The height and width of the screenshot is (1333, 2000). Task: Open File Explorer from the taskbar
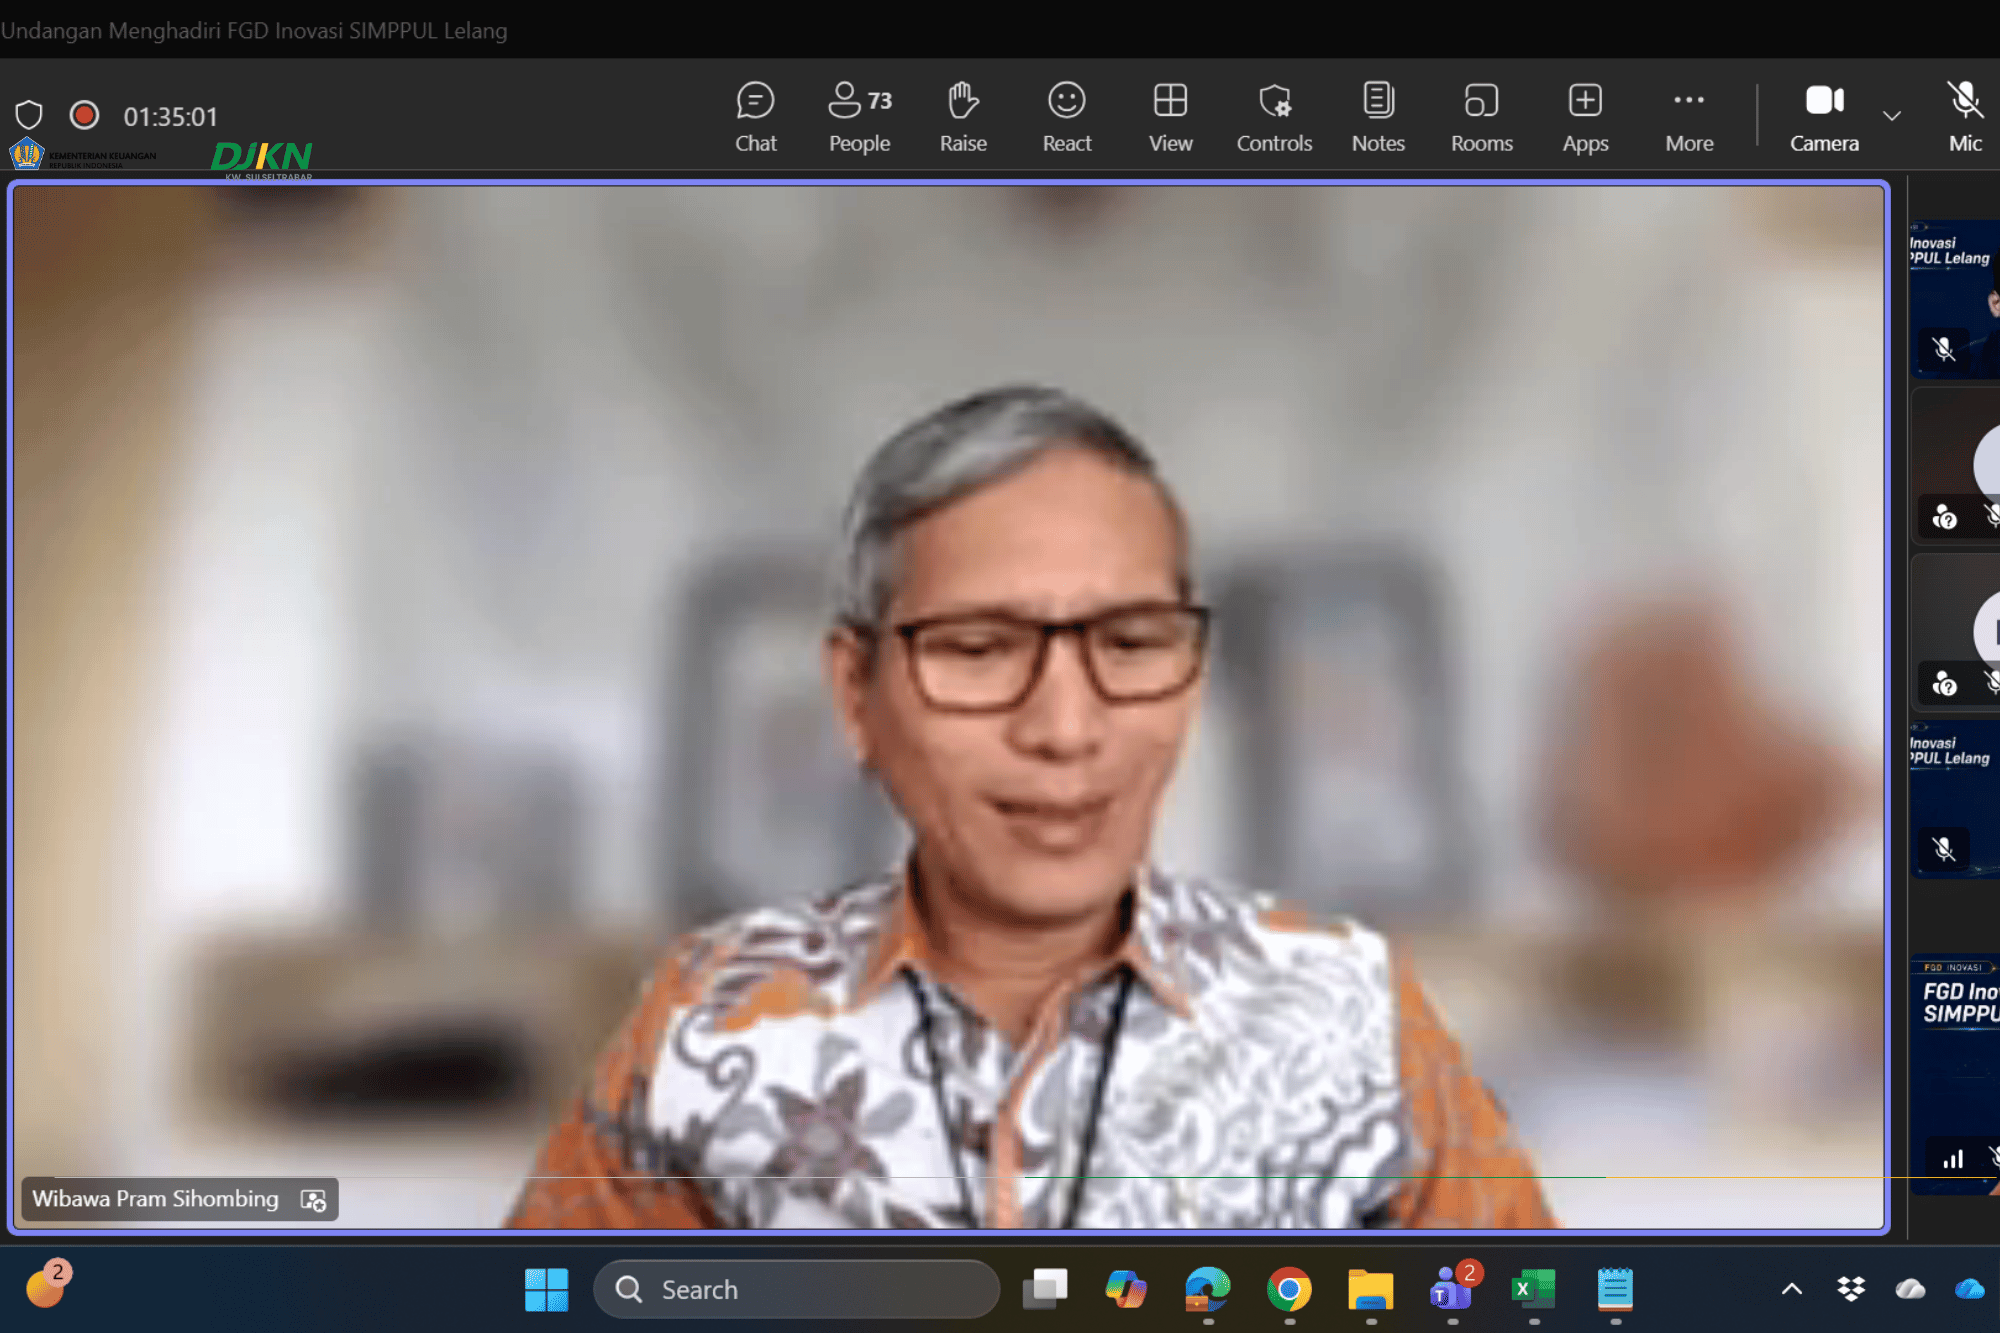click(1370, 1289)
